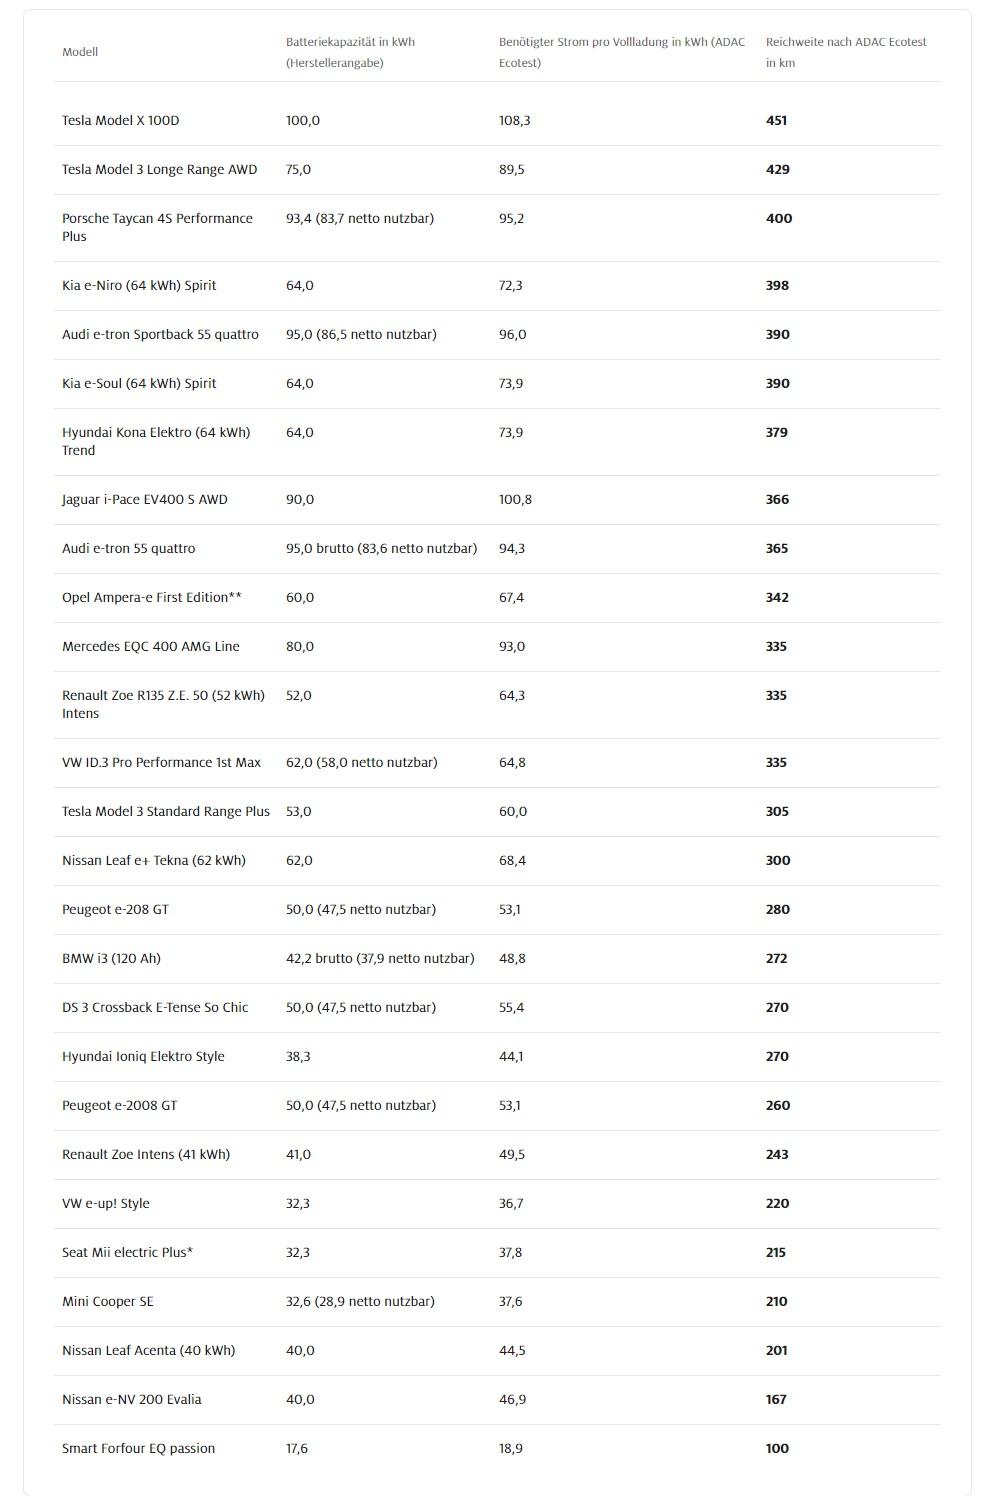Select the 42,2 brutto battery capacity cell

(380, 958)
